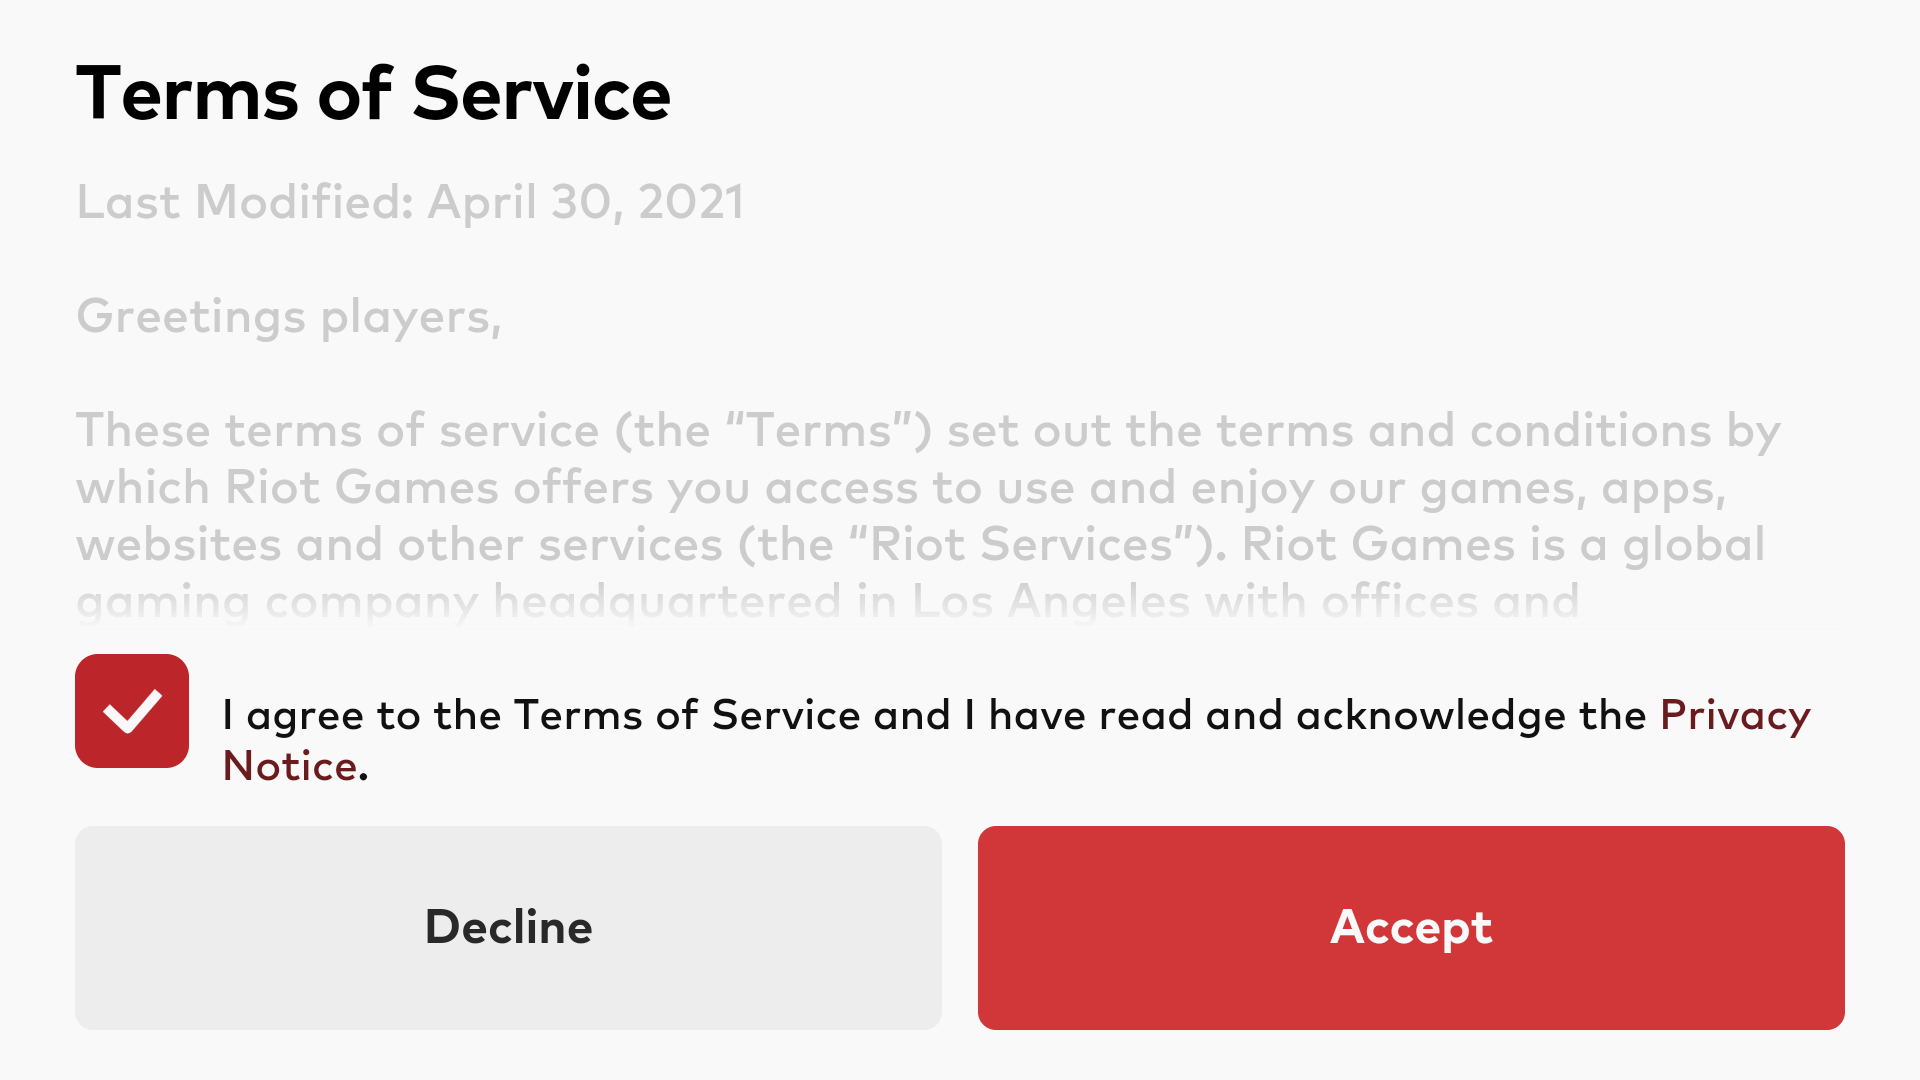Image resolution: width=1920 pixels, height=1080 pixels.
Task: Accept the Terms of Service
Action: click(x=1411, y=927)
